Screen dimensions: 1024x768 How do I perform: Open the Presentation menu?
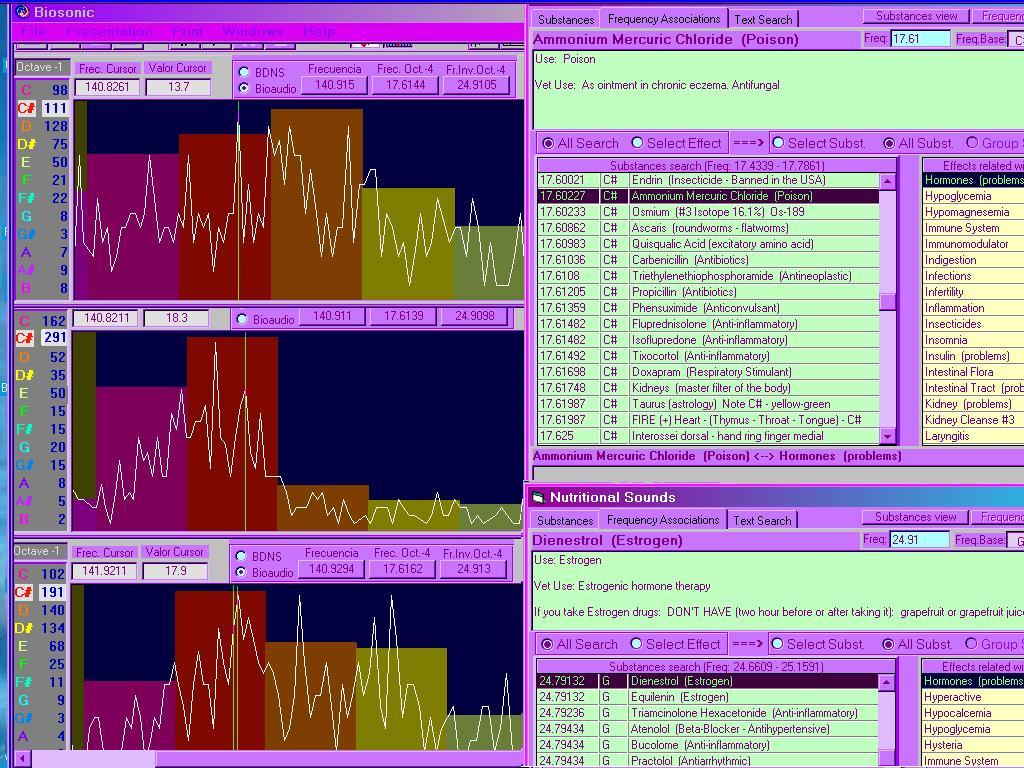[110, 32]
